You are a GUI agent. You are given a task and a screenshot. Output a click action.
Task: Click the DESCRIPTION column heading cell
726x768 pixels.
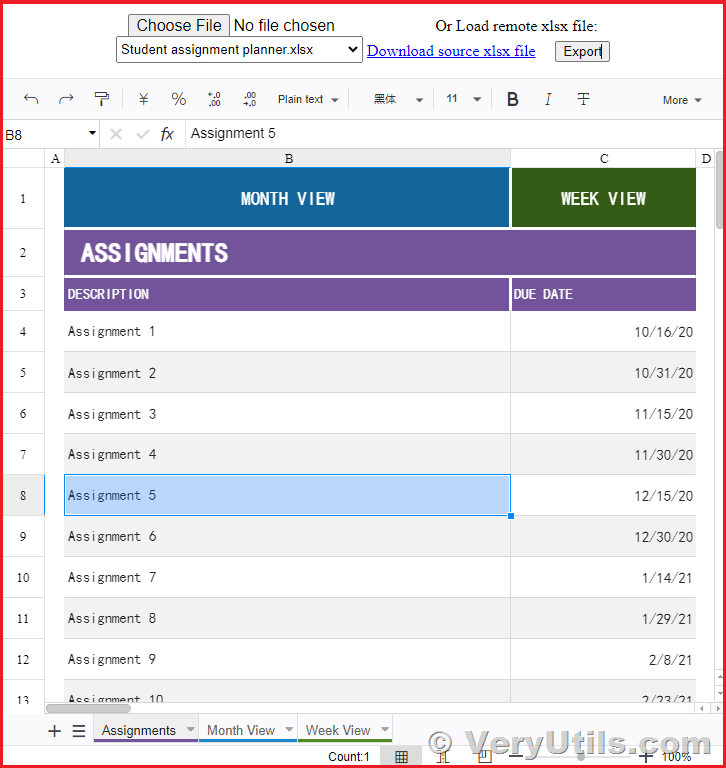[287, 294]
